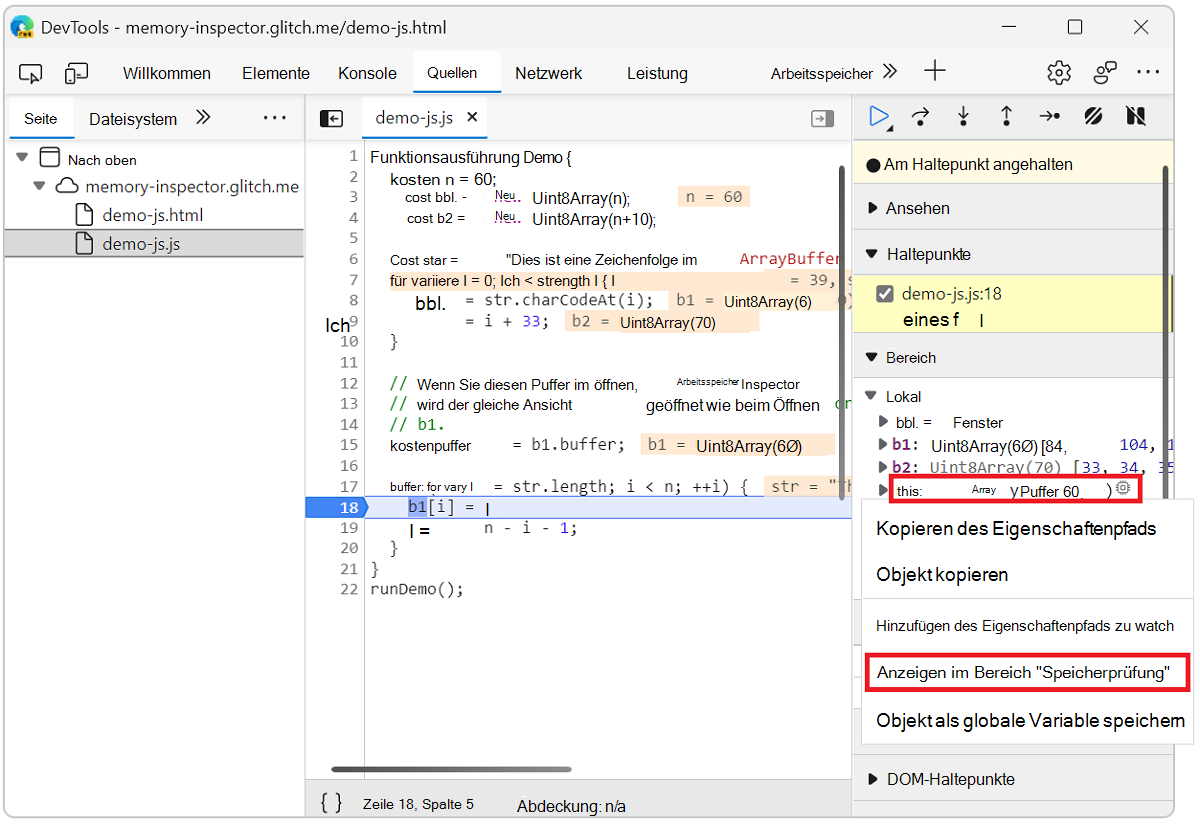This screenshot has height=824, width=1200.
Task: Deactivate all breakpoints with the toolbar icon
Action: tap(1092, 117)
